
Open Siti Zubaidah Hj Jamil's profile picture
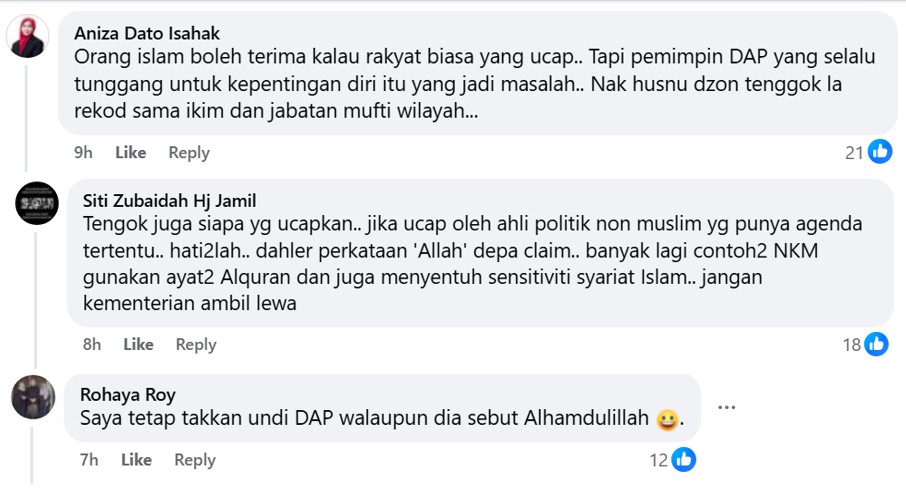pos(37,203)
